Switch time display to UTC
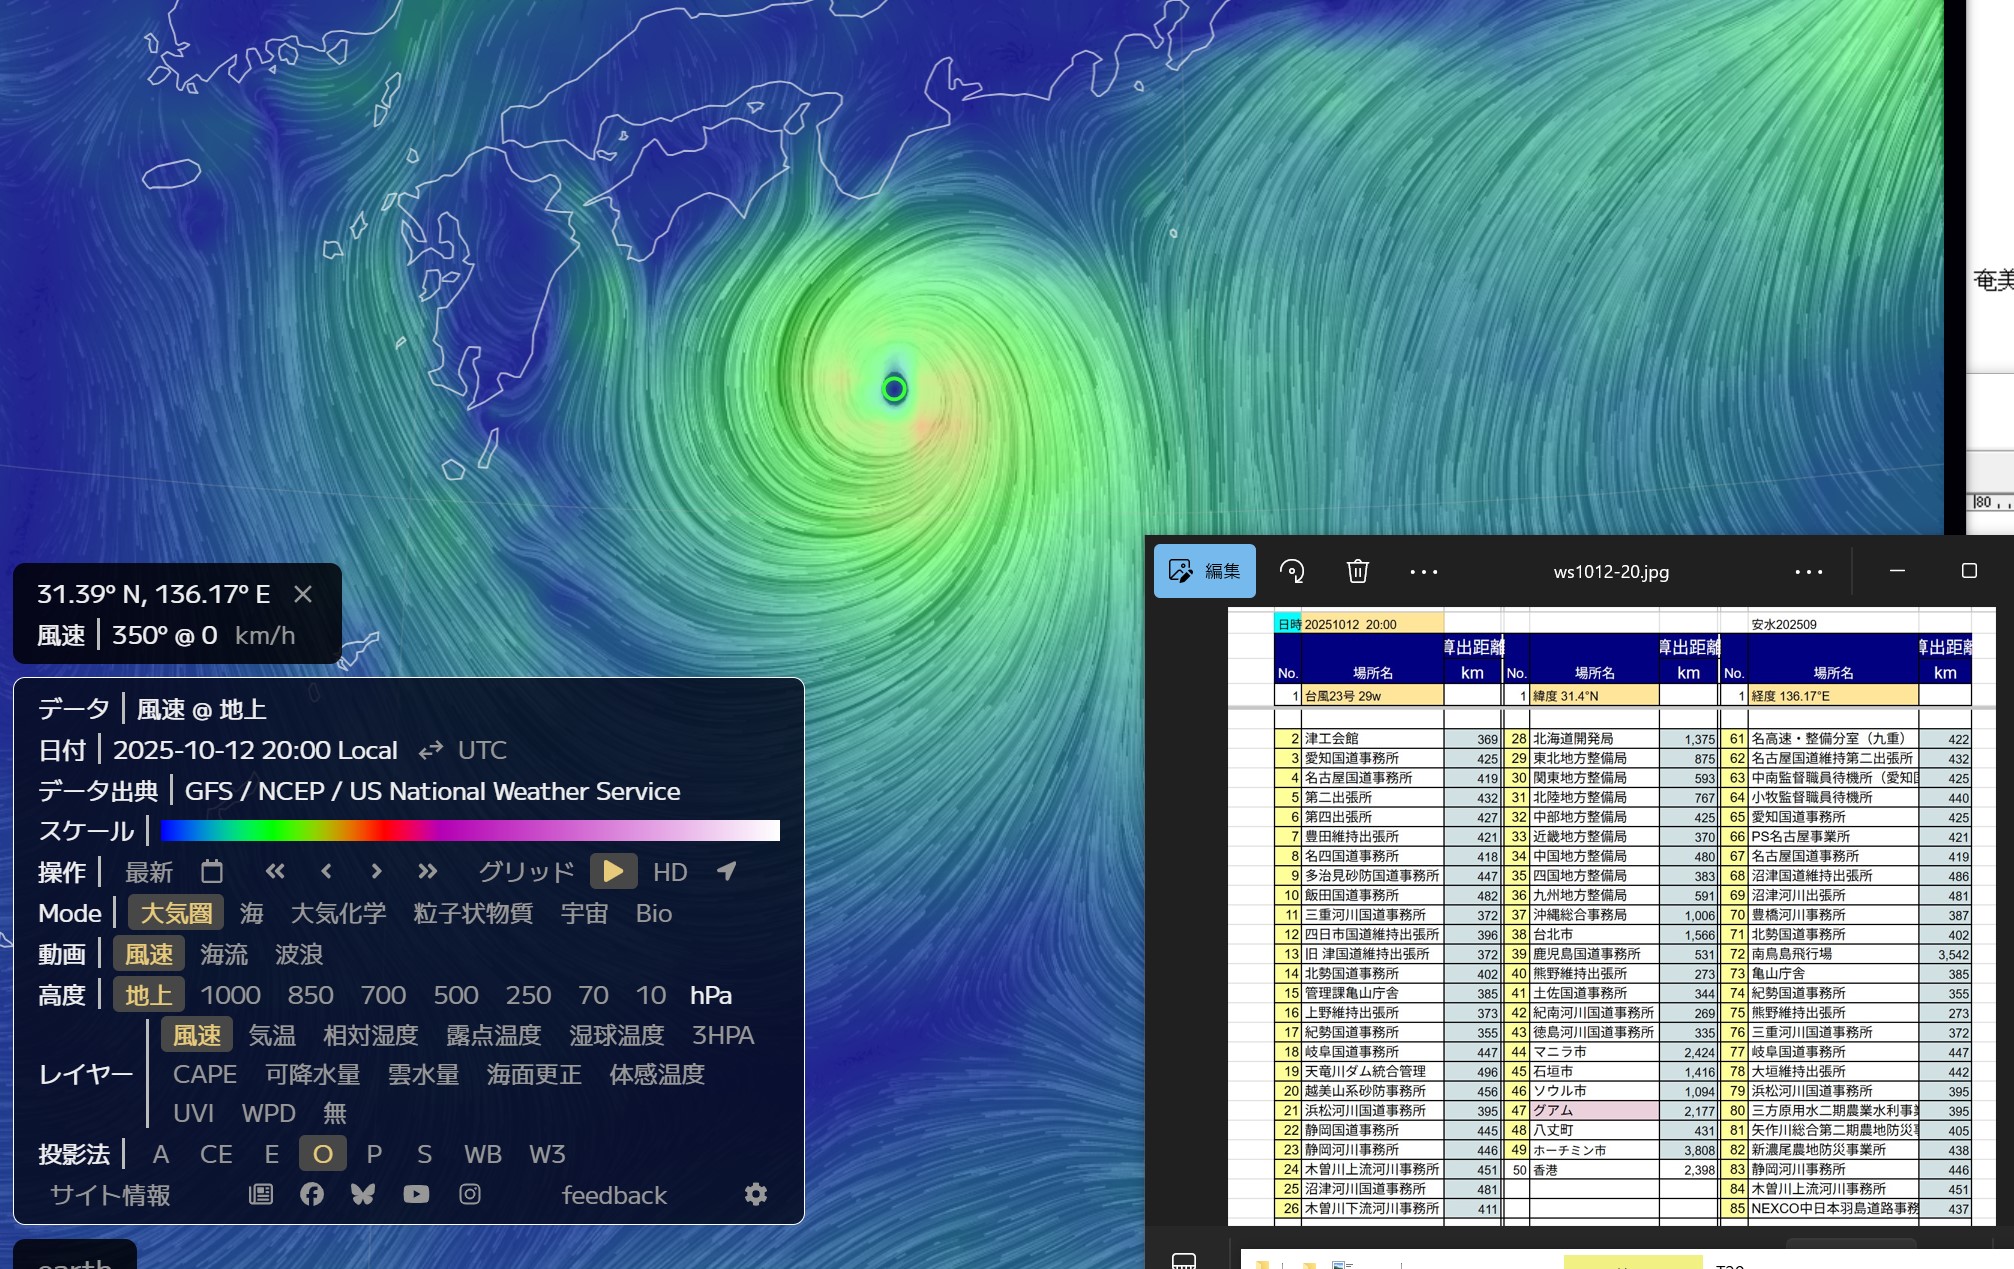The image size is (2014, 1269). click(x=481, y=750)
